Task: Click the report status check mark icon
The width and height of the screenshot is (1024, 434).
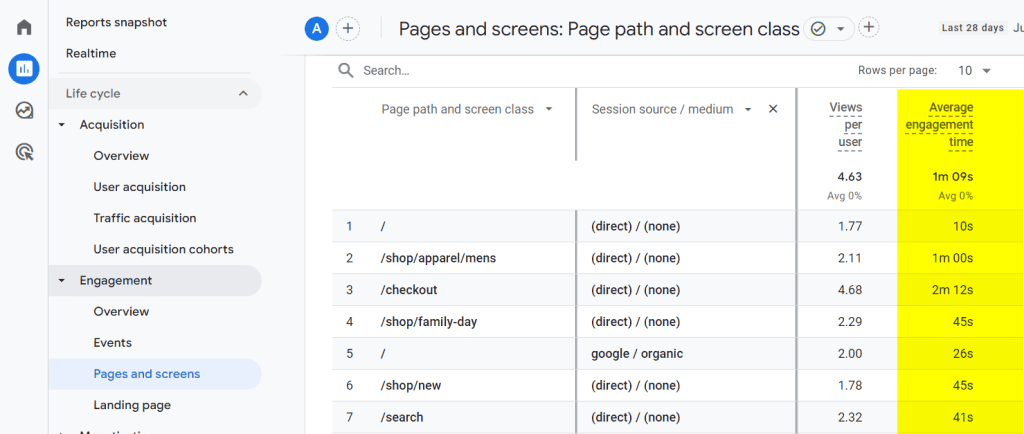Action: (818, 29)
